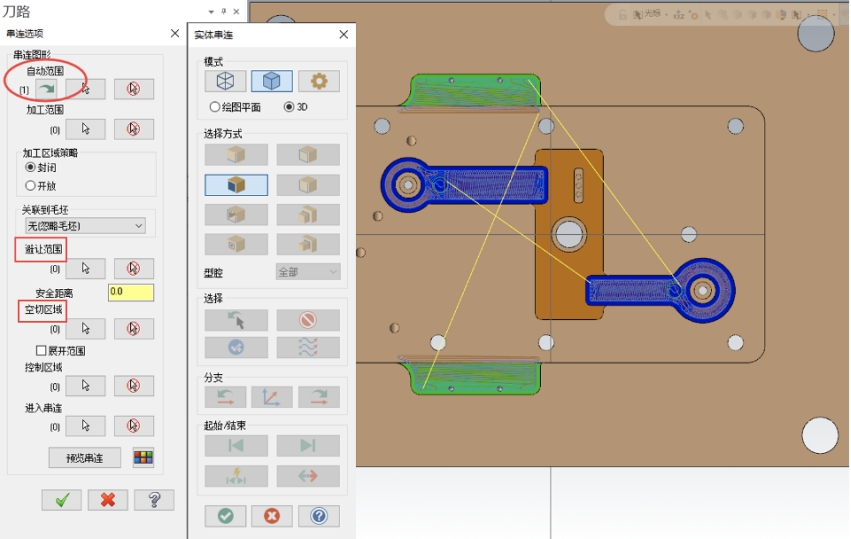Click the blue checkmark-plus icon under 选择

coord(236,347)
